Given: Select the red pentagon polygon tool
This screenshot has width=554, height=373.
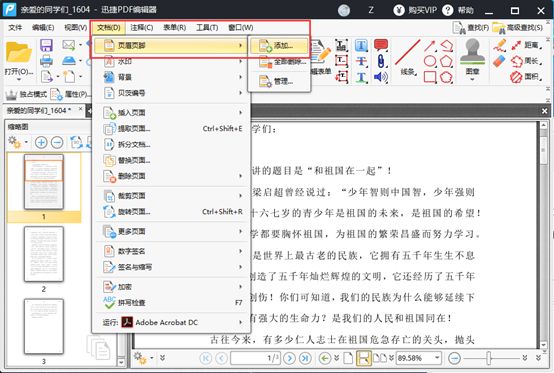Looking at the screenshot, I should (x=447, y=61).
